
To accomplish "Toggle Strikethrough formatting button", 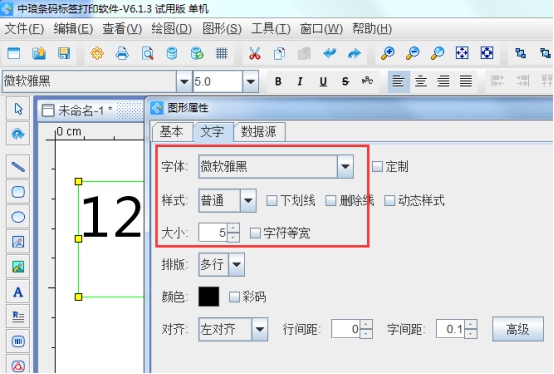I will click(345, 82).
